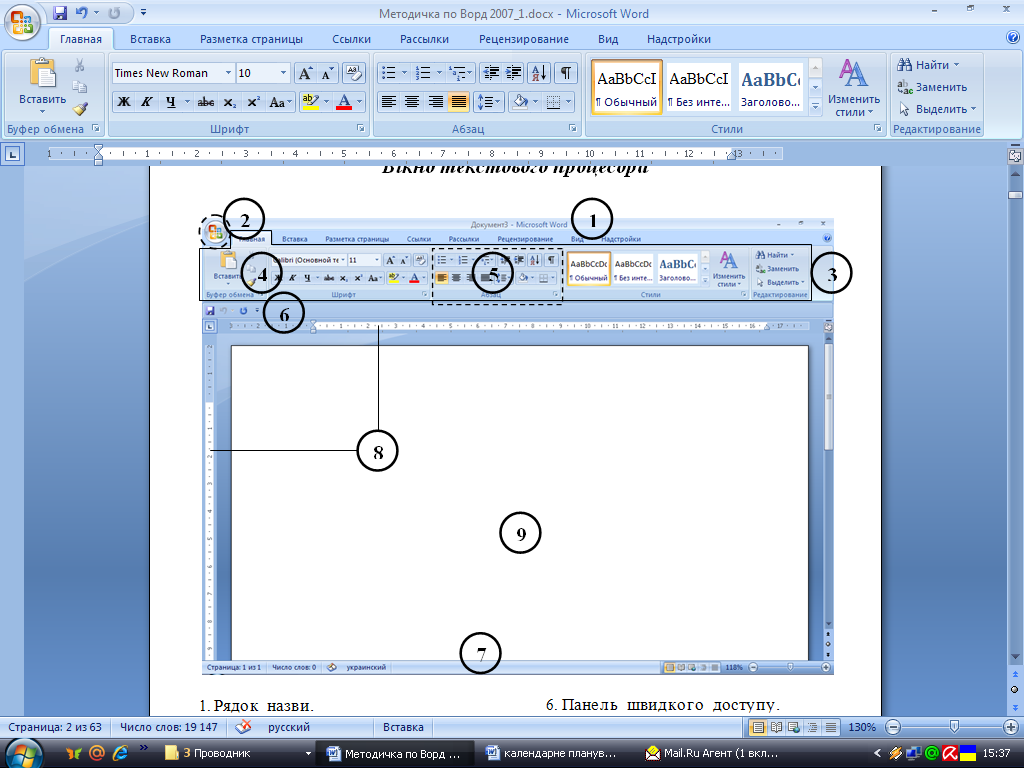The width and height of the screenshot is (1024, 768).
Task: Toggle Insert mode (Вставка) in status bar
Action: [x=403, y=727]
